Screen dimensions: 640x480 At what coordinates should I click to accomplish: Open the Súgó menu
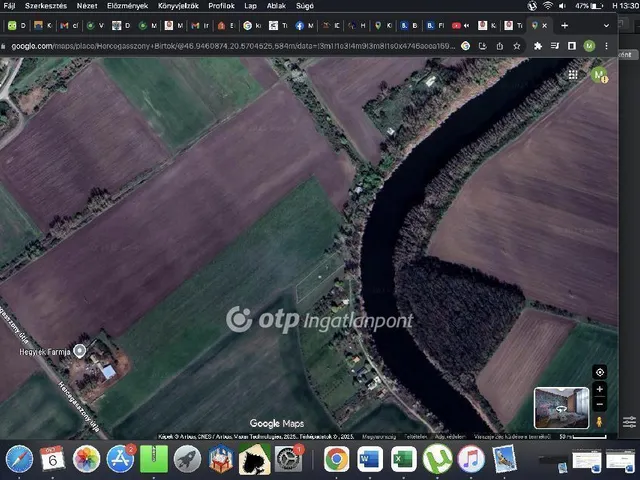304,6
